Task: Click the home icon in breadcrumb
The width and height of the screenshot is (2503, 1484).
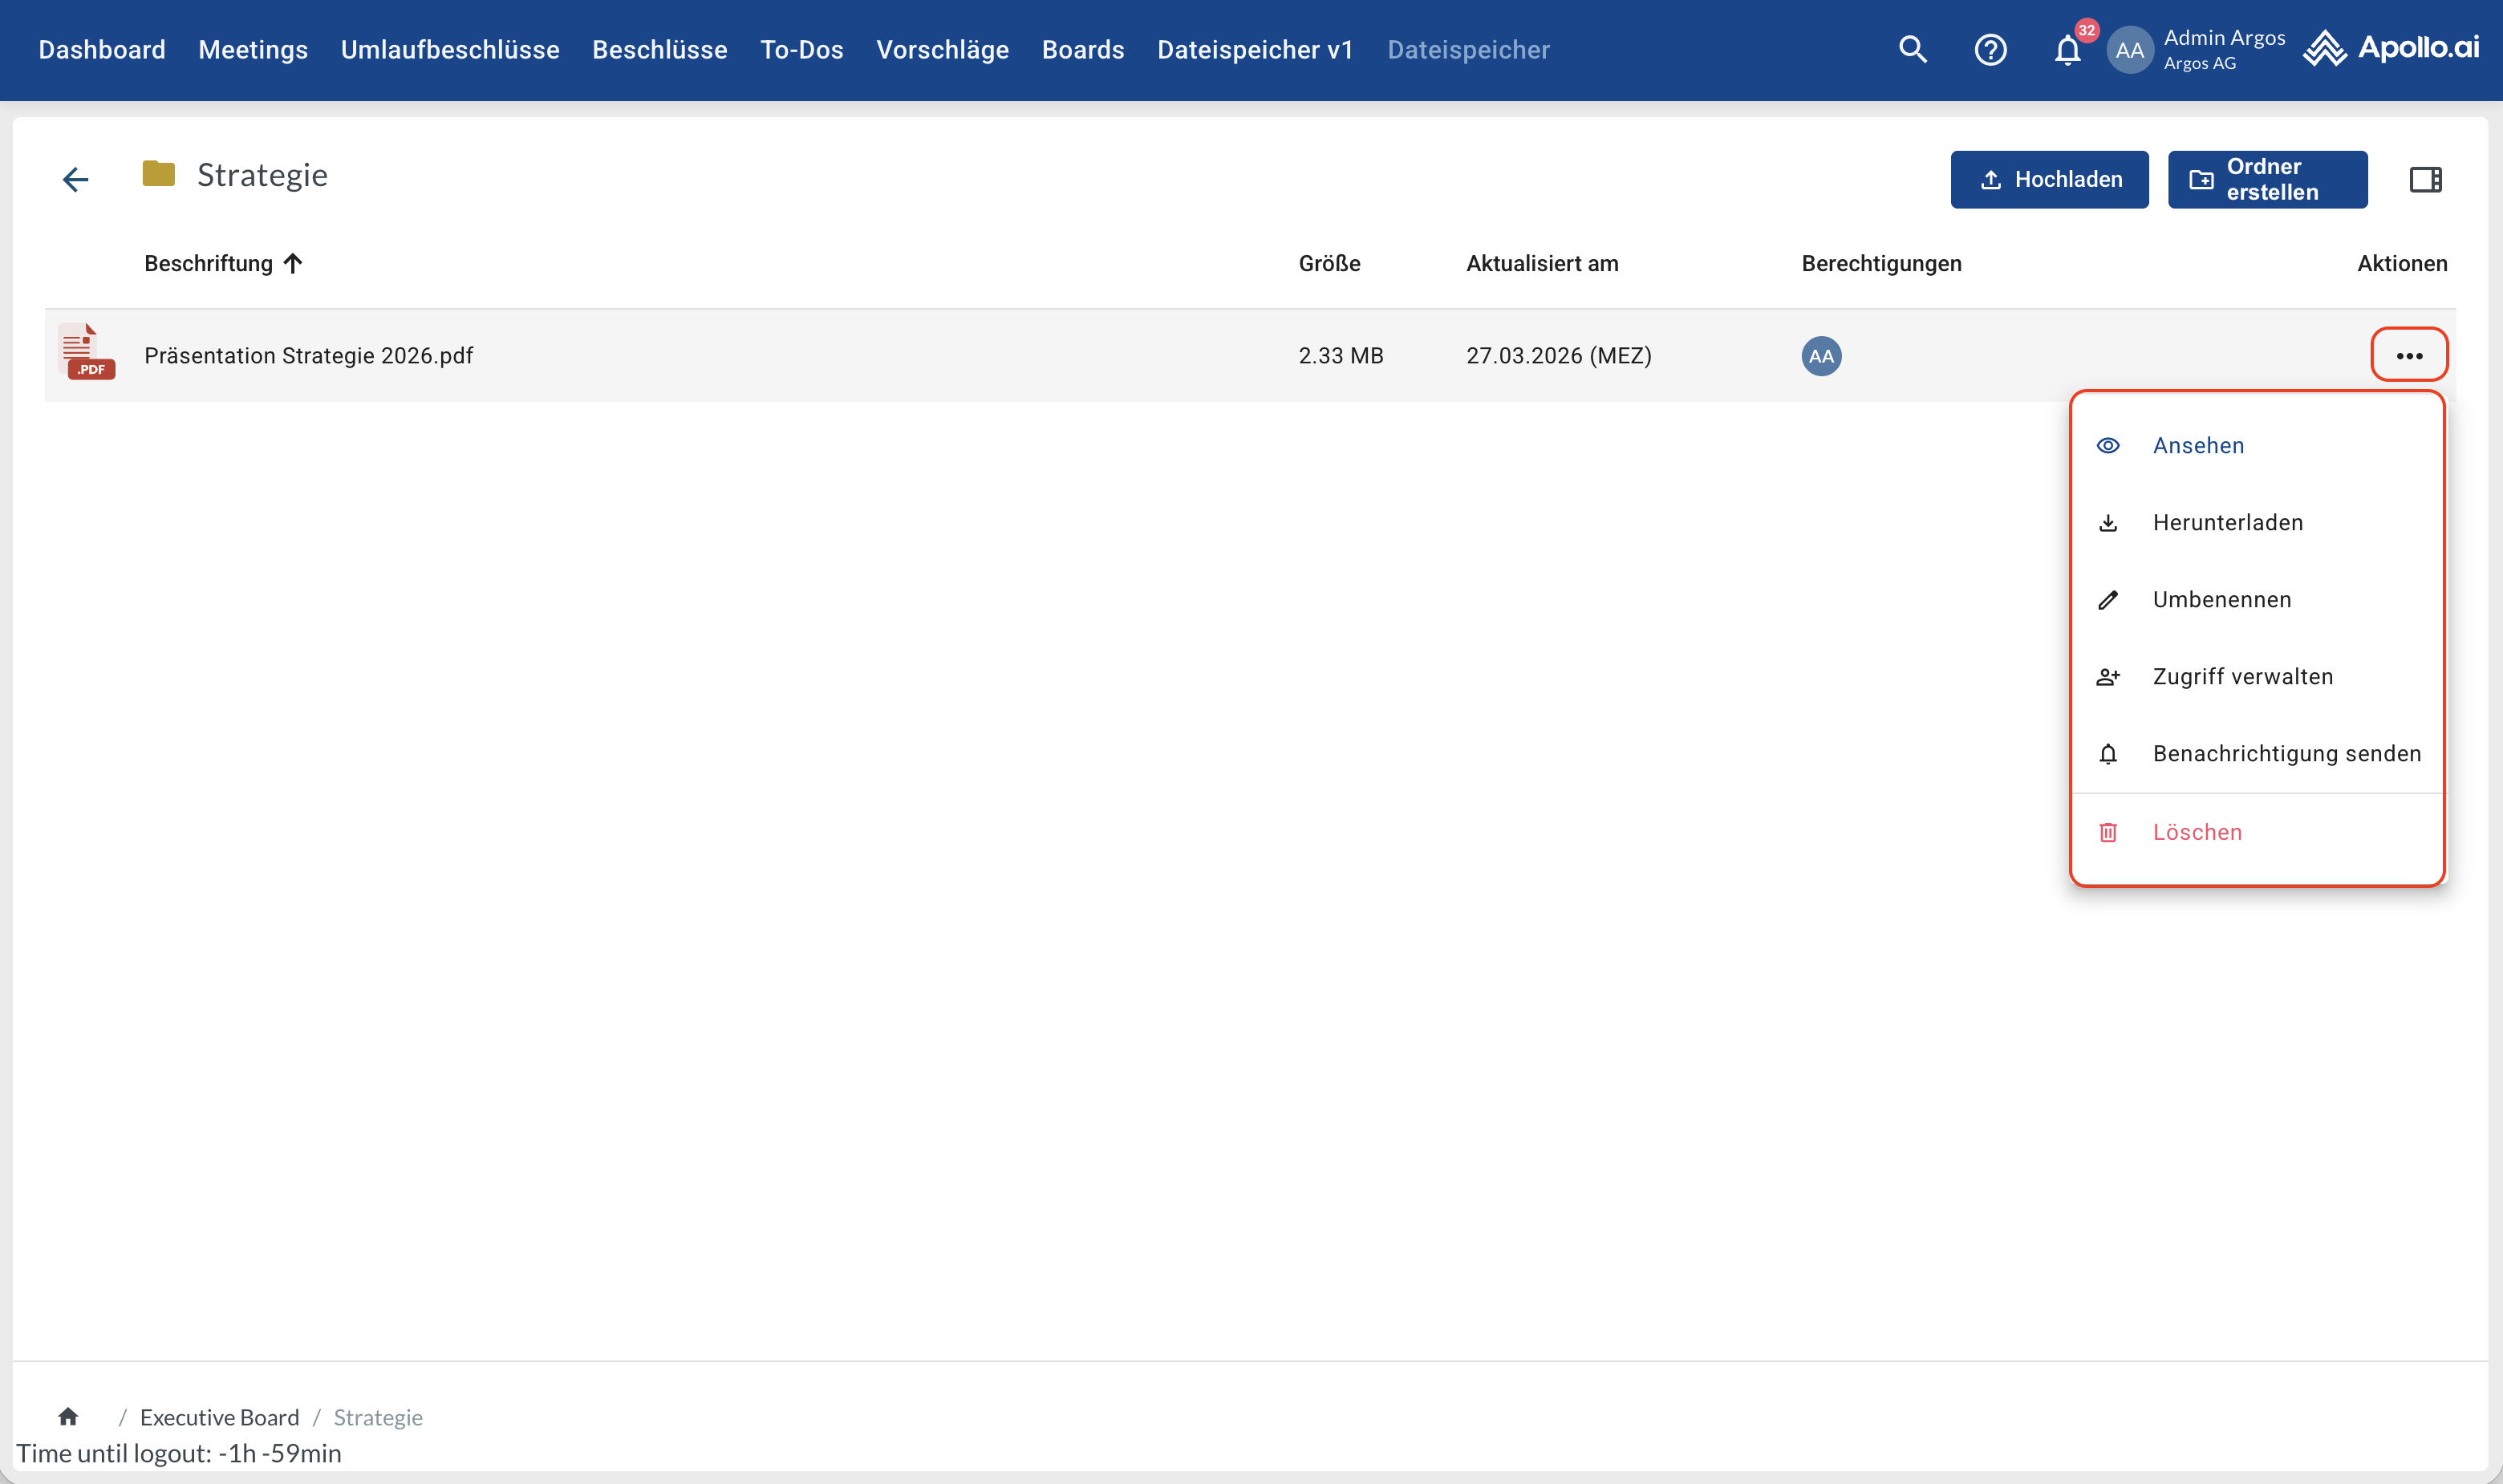Action: coord(68,1416)
